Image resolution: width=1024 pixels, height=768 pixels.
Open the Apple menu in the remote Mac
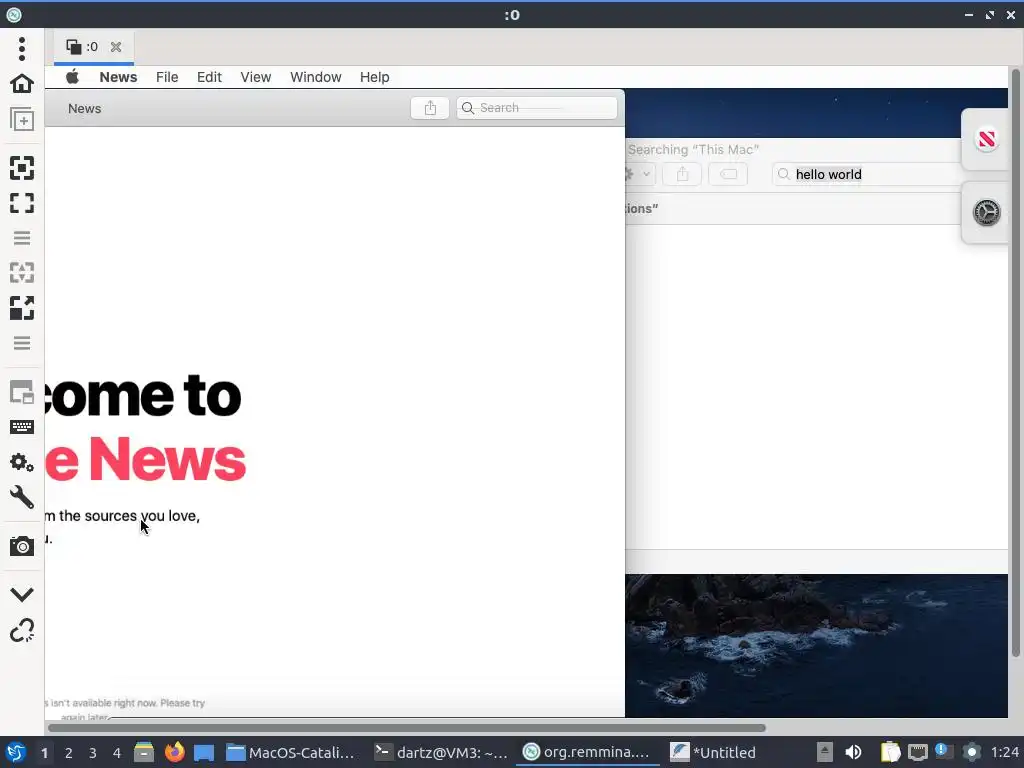click(x=72, y=76)
